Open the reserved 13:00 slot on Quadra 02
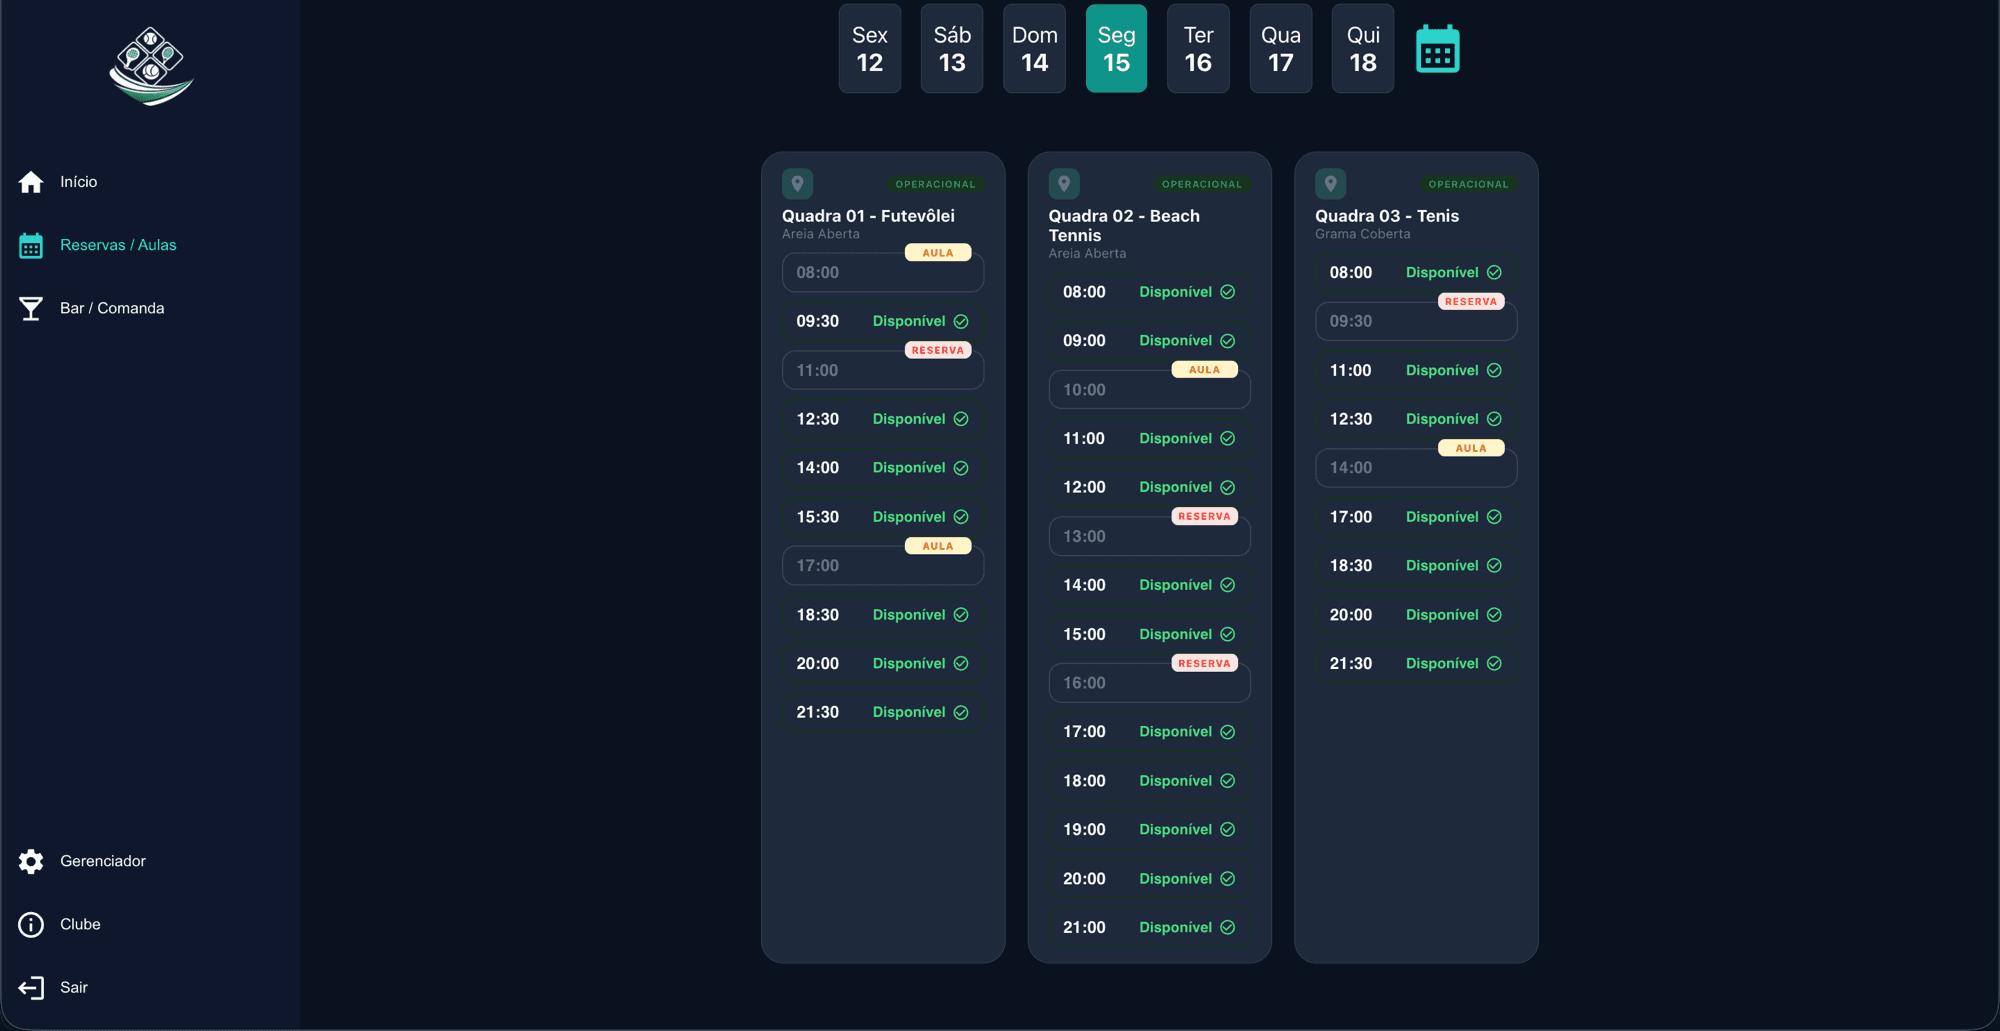2000x1031 pixels. pyautogui.click(x=1149, y=537)
